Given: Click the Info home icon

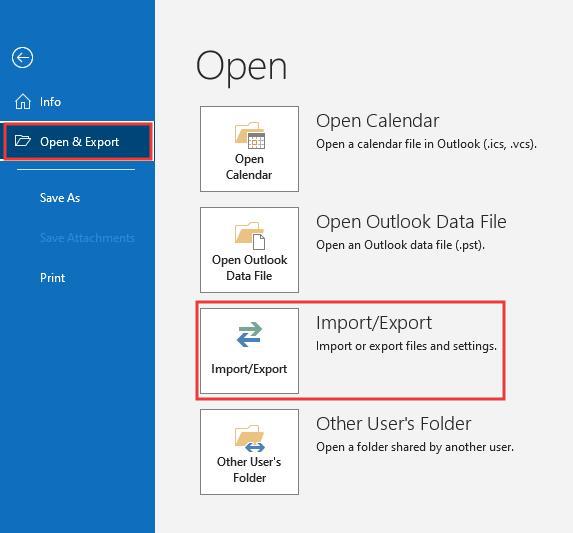Looking at the screenshot, I should click(23, 101).
